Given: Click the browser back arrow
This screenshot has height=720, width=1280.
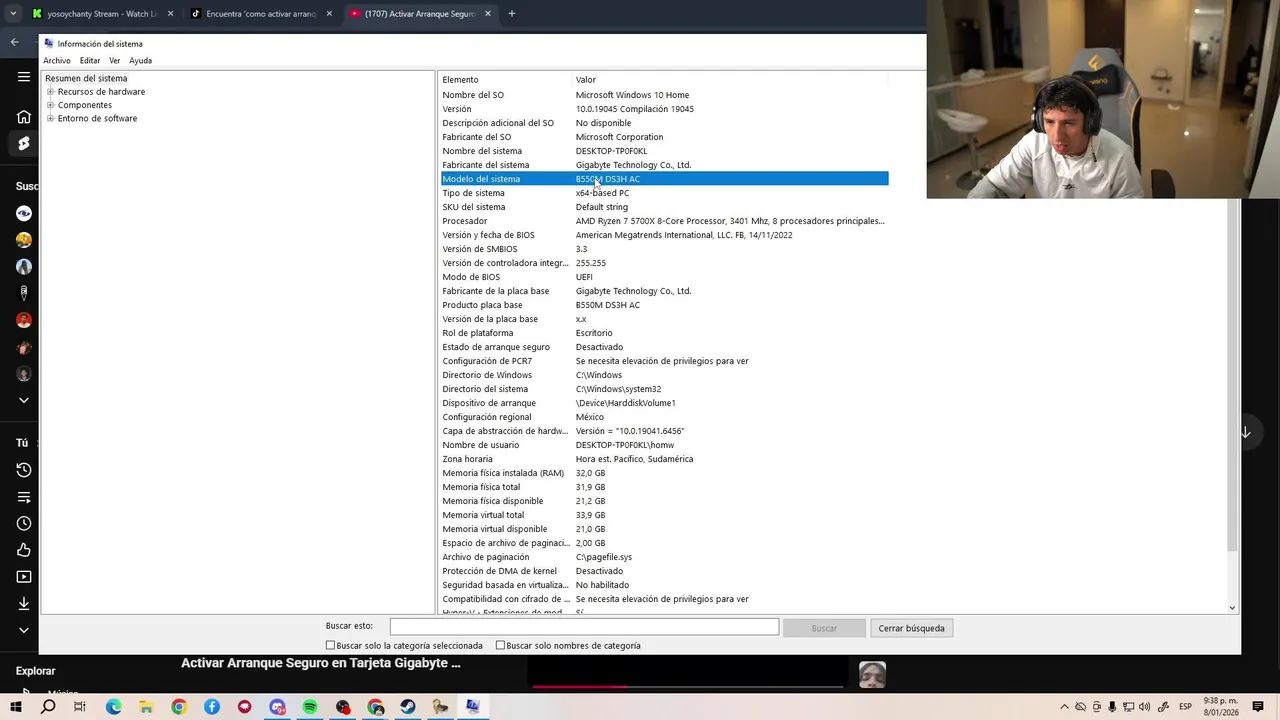Looking at the screenshot, I should coord(15,42).
